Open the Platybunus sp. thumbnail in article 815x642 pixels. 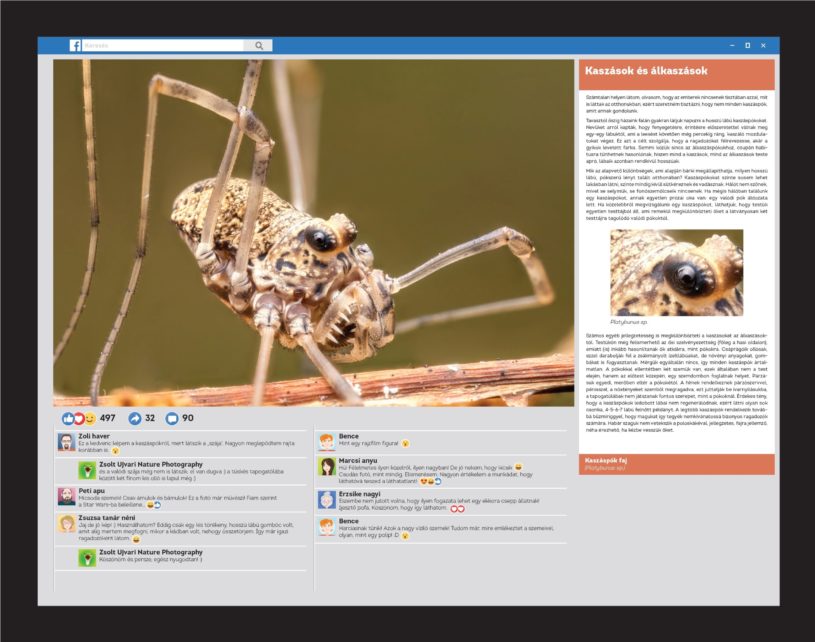(x=677, y=273)
